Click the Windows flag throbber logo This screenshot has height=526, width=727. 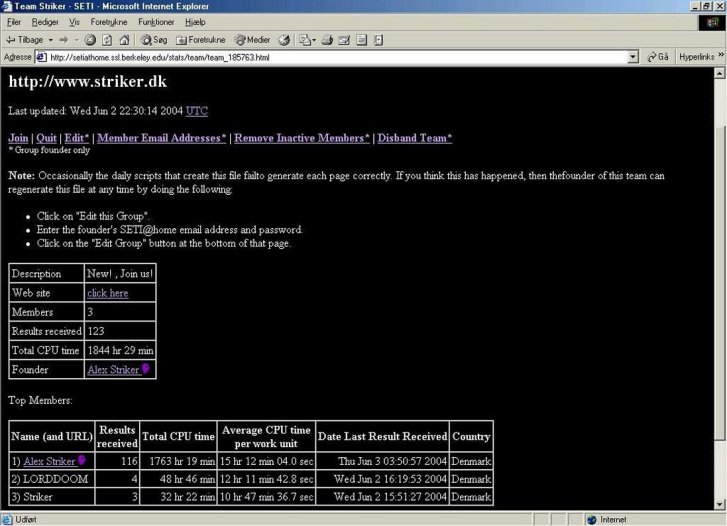pos(712,23)
